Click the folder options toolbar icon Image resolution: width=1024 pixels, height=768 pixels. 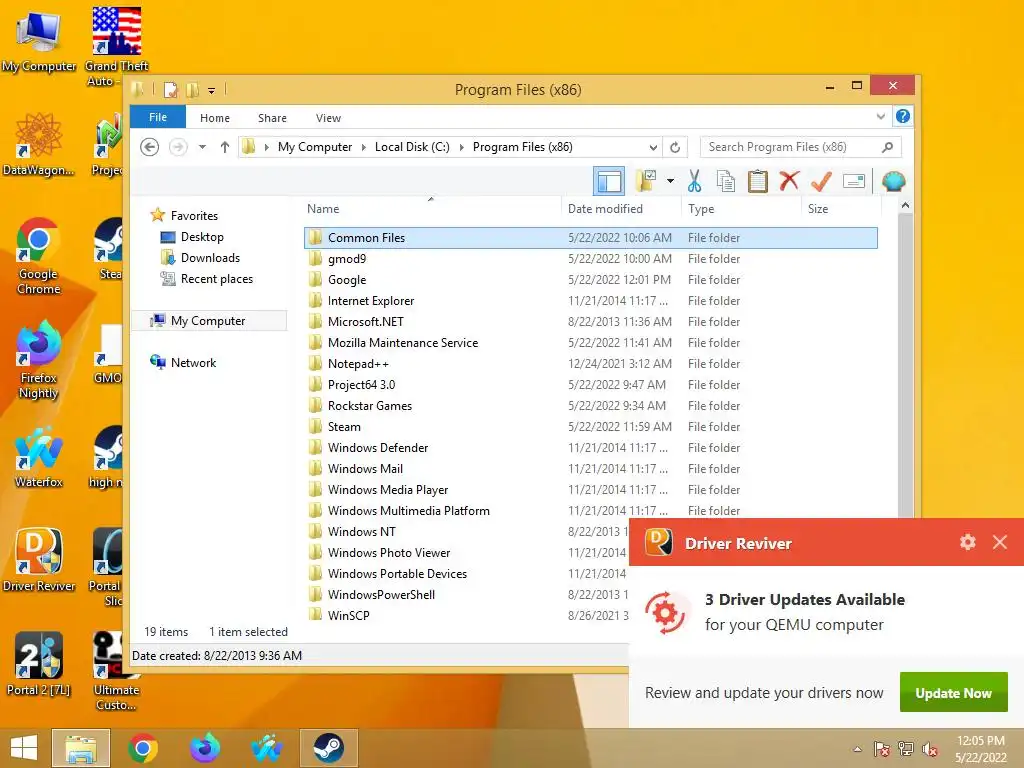coord(646,182)
